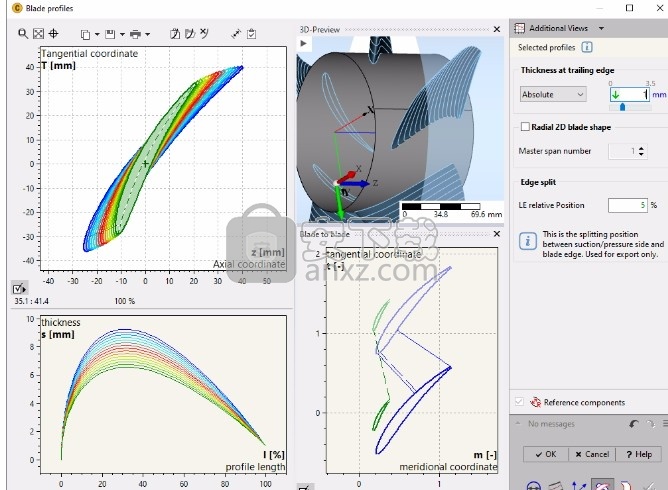The width and height of the screenshot is (668, 490).
Task: Click the 'Master span number' label
Action: [555, 151]
